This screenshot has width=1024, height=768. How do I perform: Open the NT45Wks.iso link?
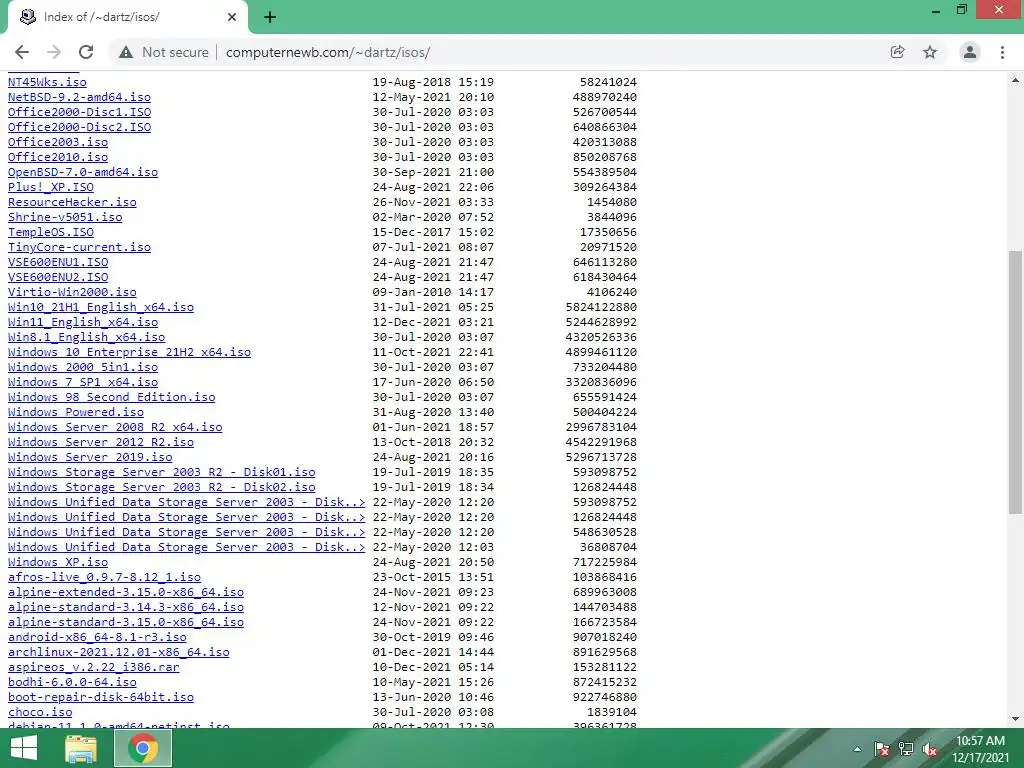point(47,82)
